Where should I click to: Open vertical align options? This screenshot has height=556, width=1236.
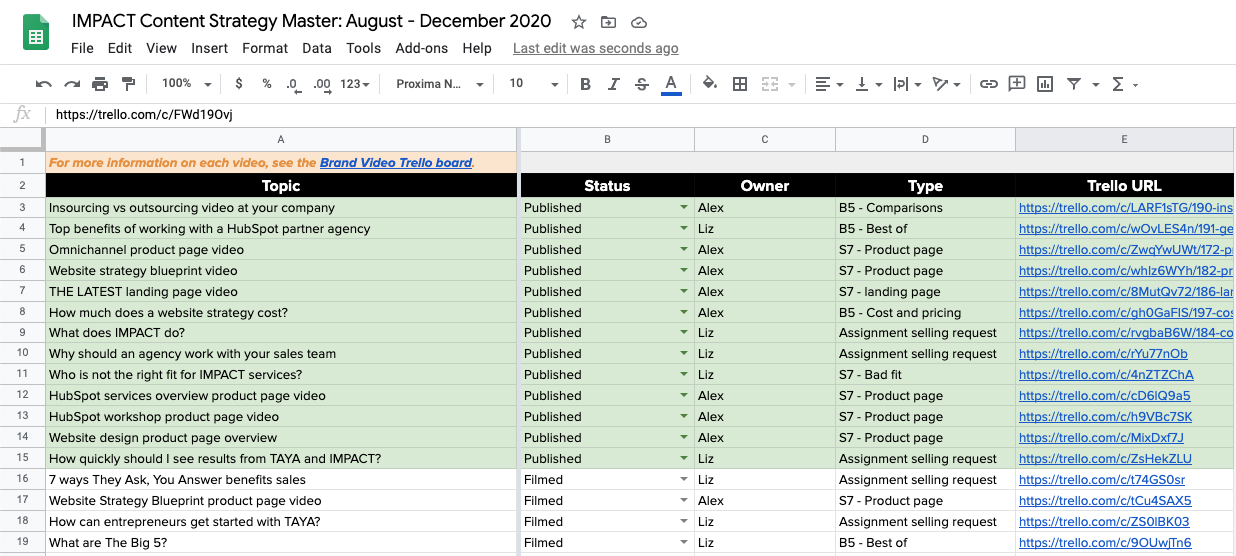click(868, 84)
